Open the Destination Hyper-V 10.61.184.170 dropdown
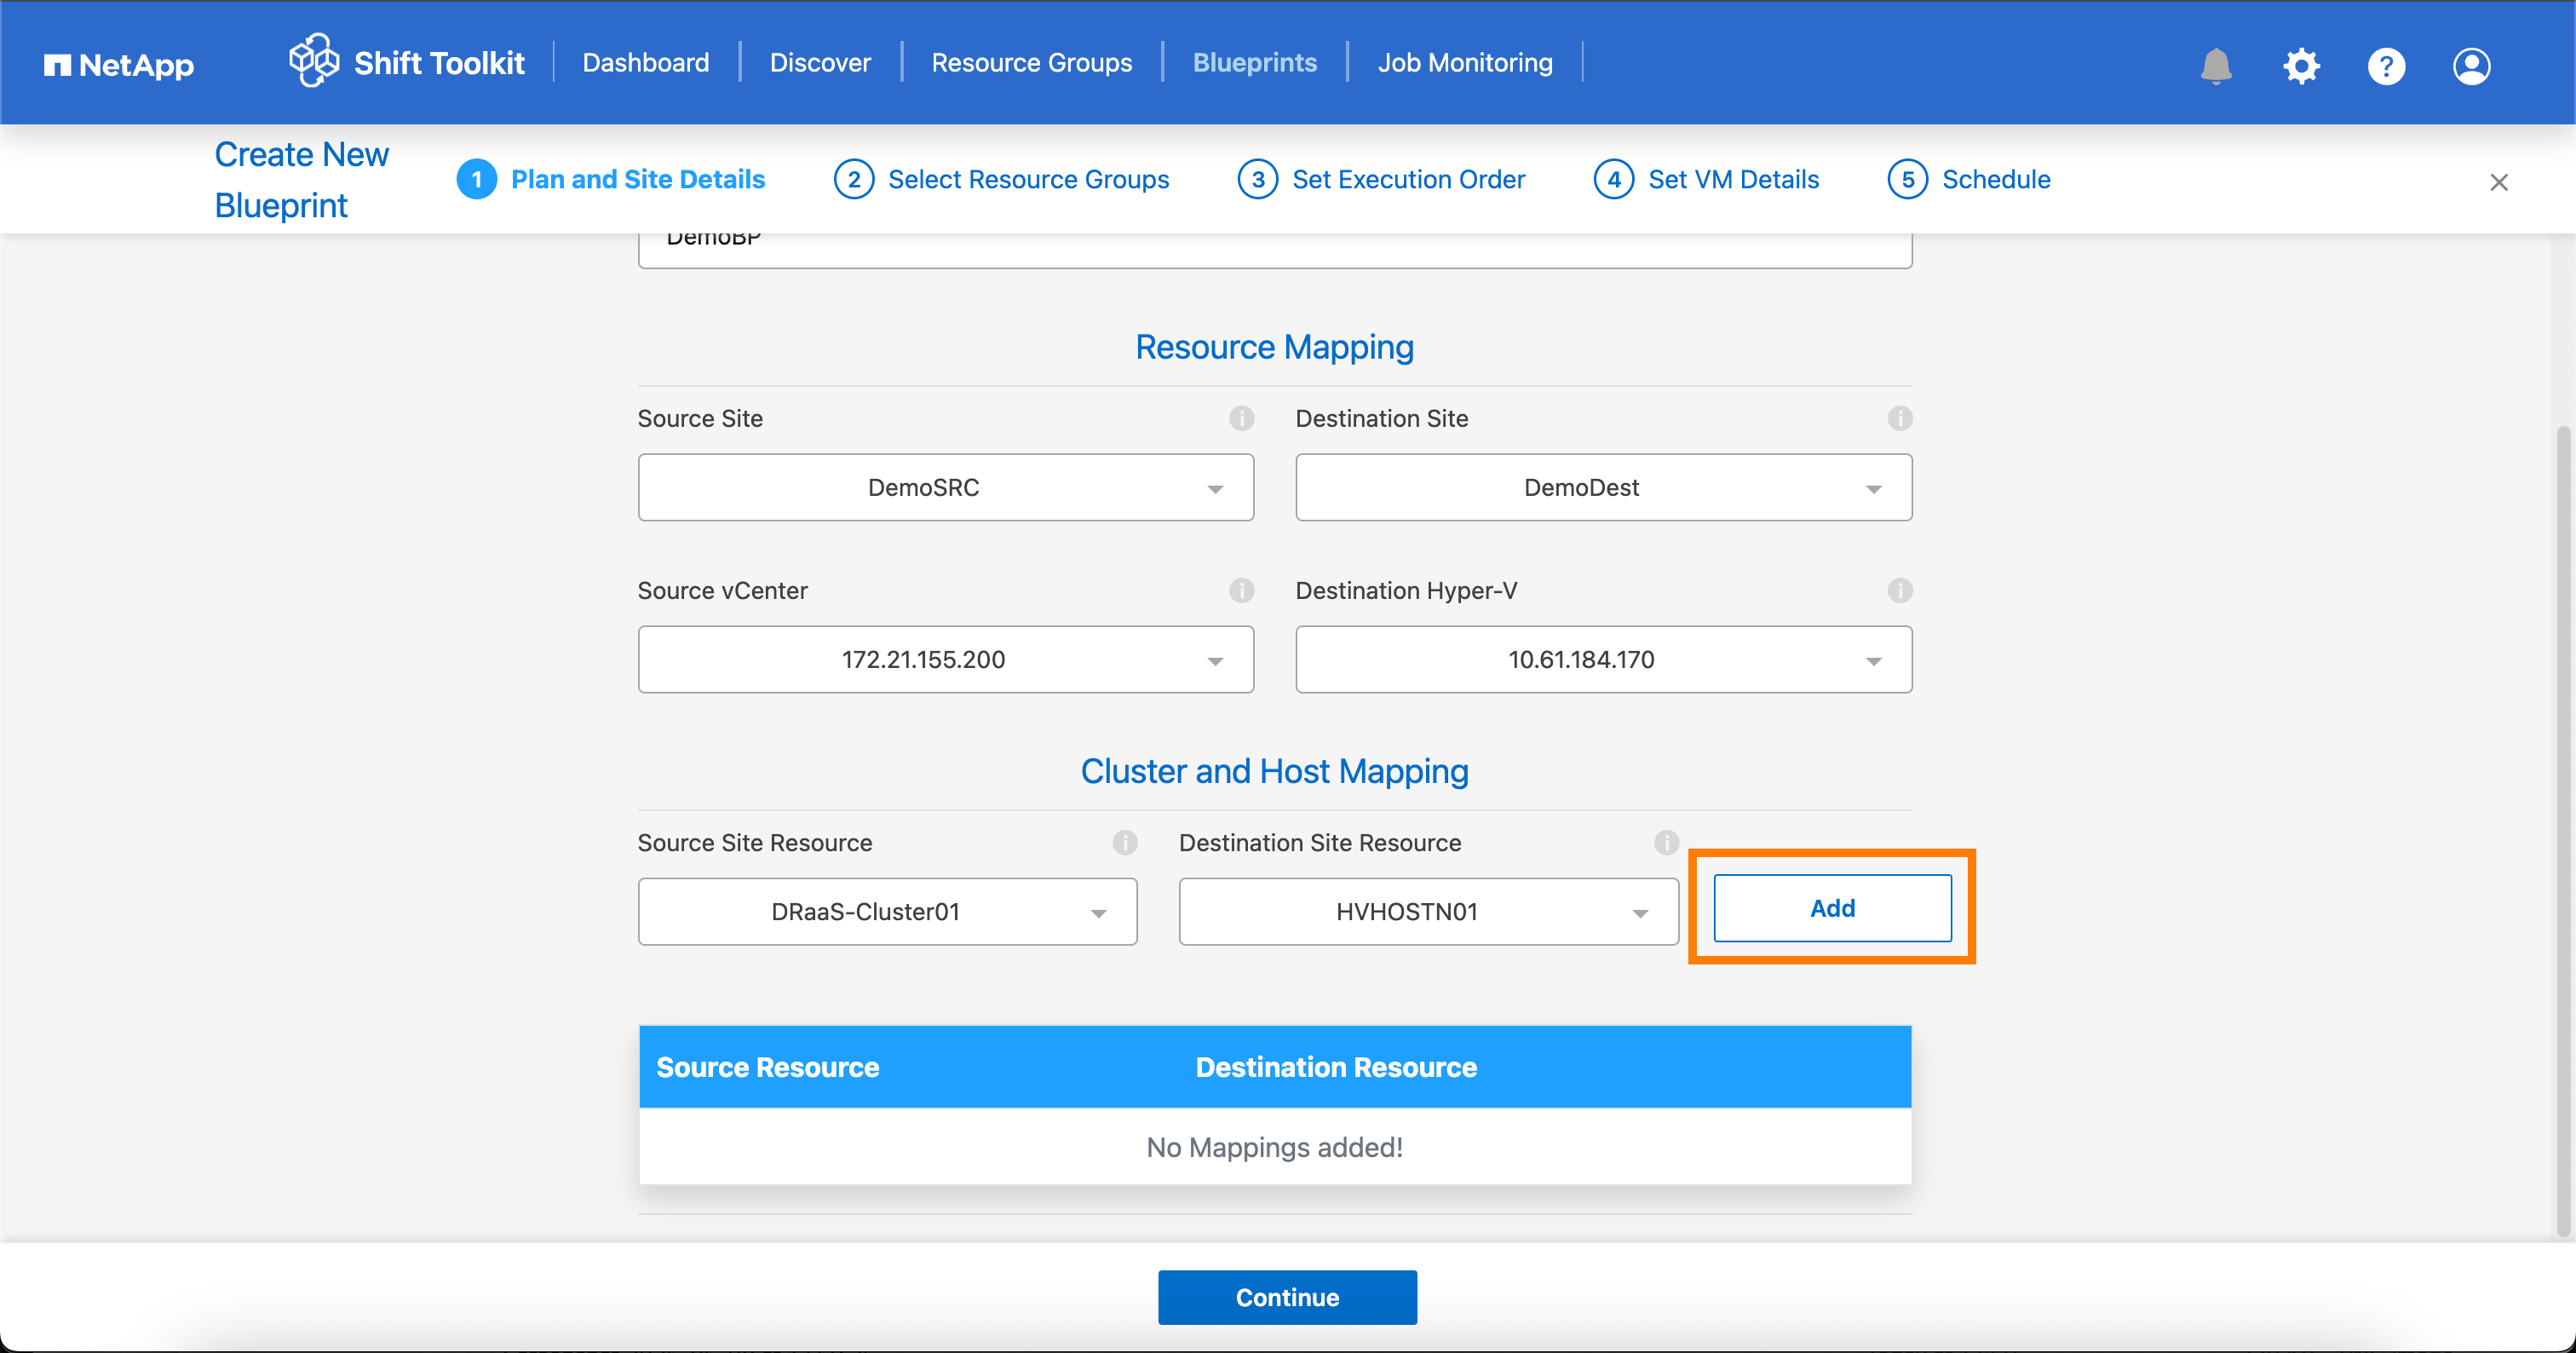 [x=1603, y=659]
